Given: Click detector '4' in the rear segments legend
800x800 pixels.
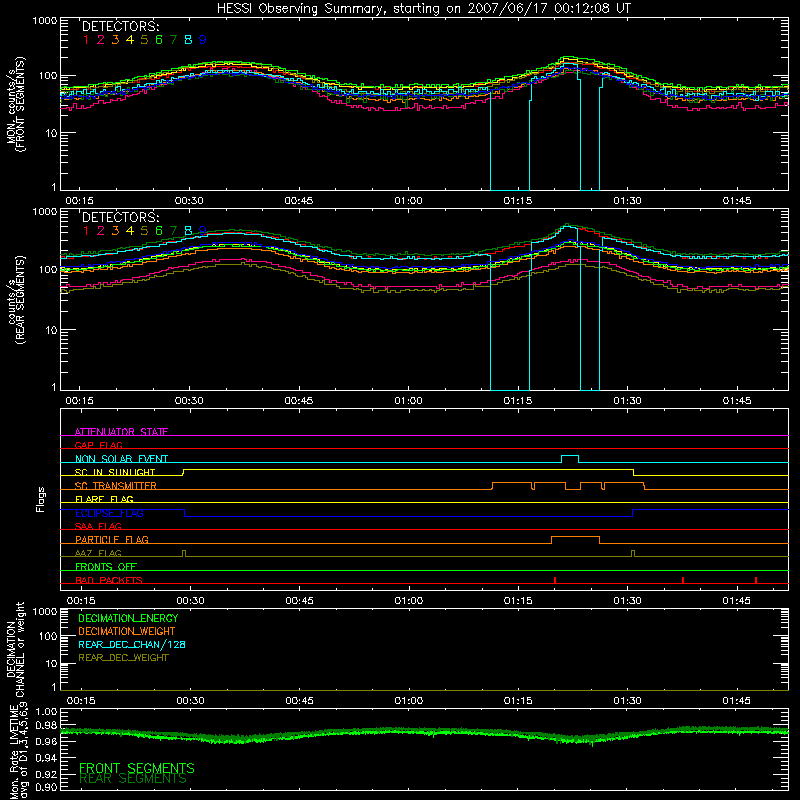Looking at the screenshot, I should click(130, 231).
